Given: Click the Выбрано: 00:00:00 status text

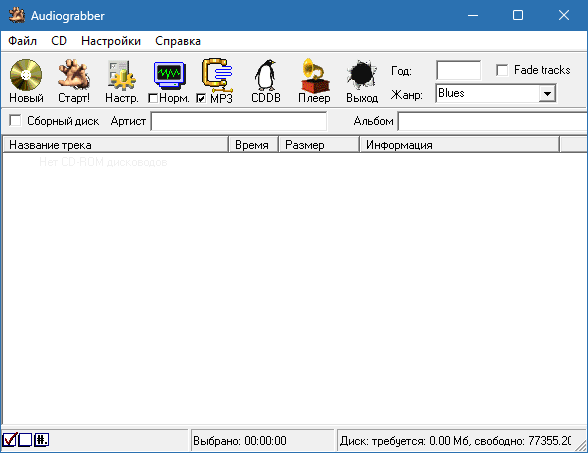Looking at the screenshot, I should coord(240,441).
